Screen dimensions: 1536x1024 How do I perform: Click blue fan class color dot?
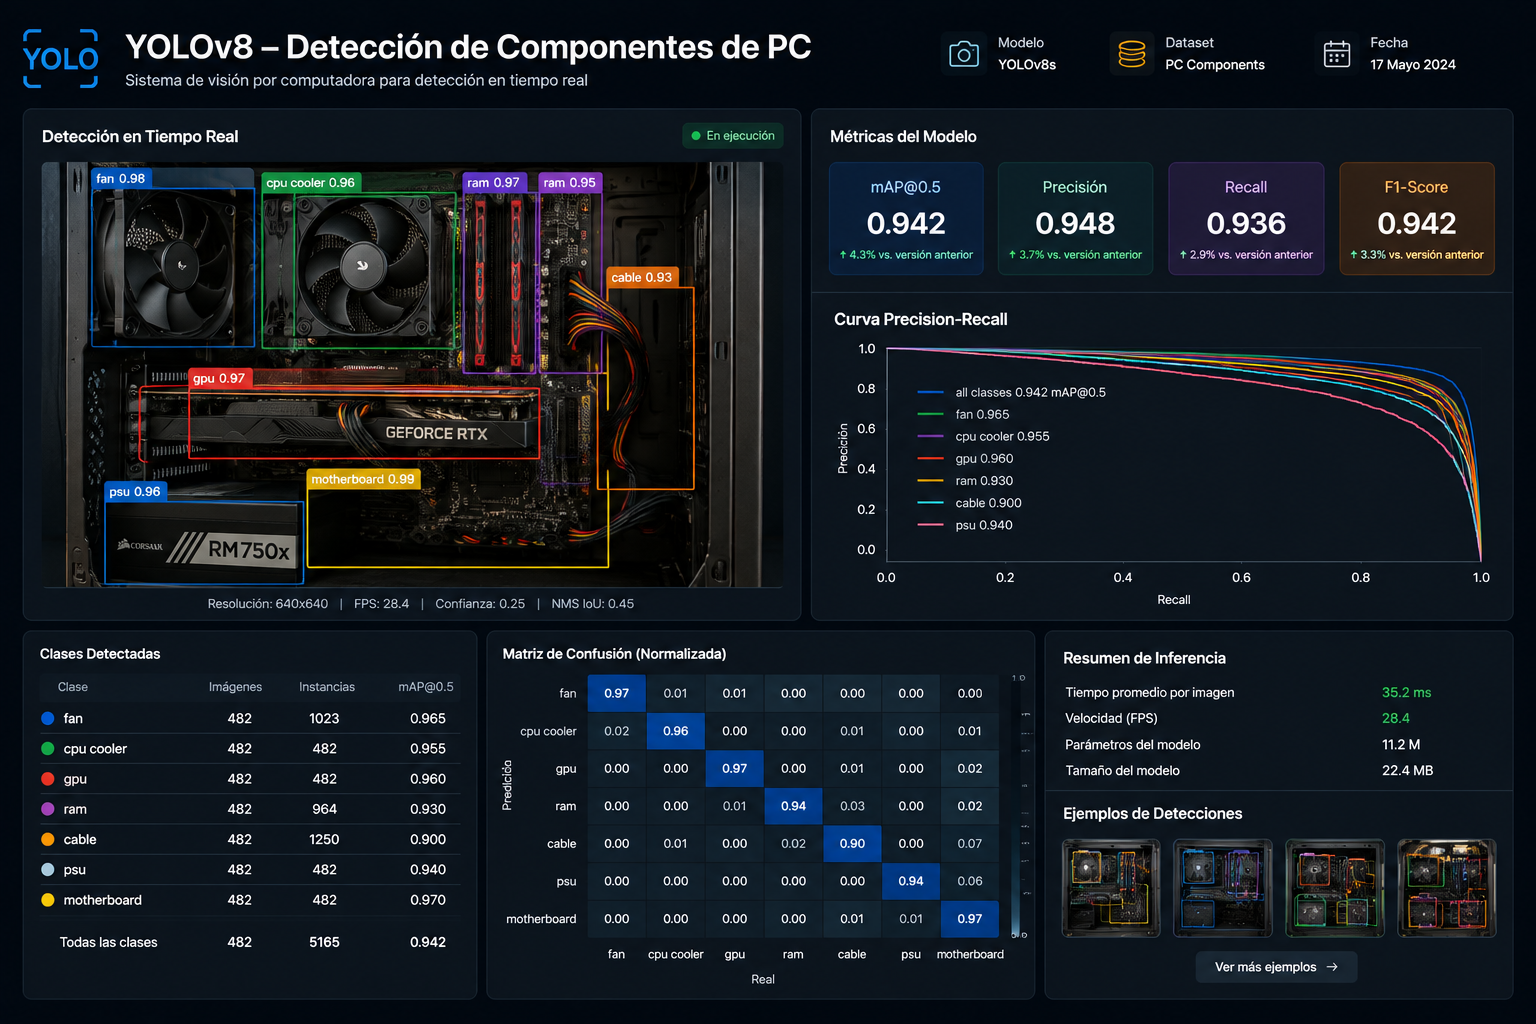pos(48,718)
